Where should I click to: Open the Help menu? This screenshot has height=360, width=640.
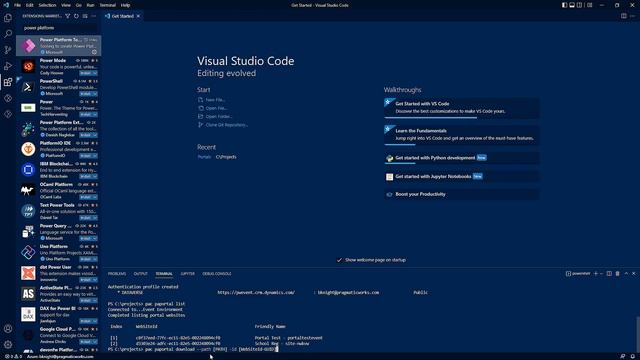[x=125, y=5]
